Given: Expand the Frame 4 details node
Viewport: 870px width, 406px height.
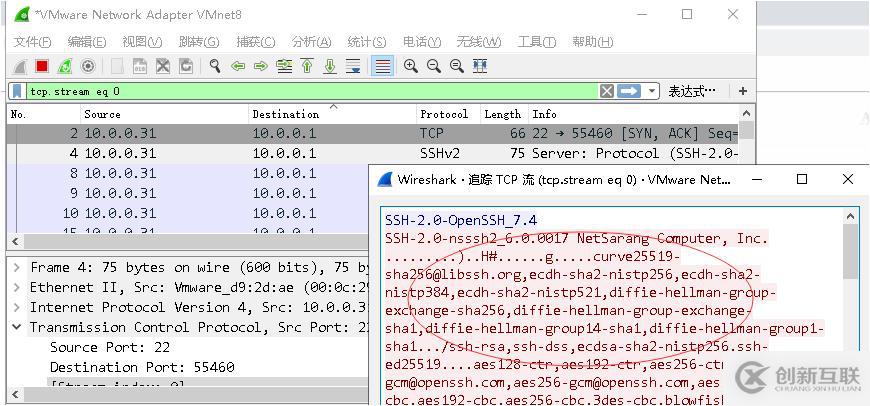Looking at the screenshot, I should tap(17, 267).
